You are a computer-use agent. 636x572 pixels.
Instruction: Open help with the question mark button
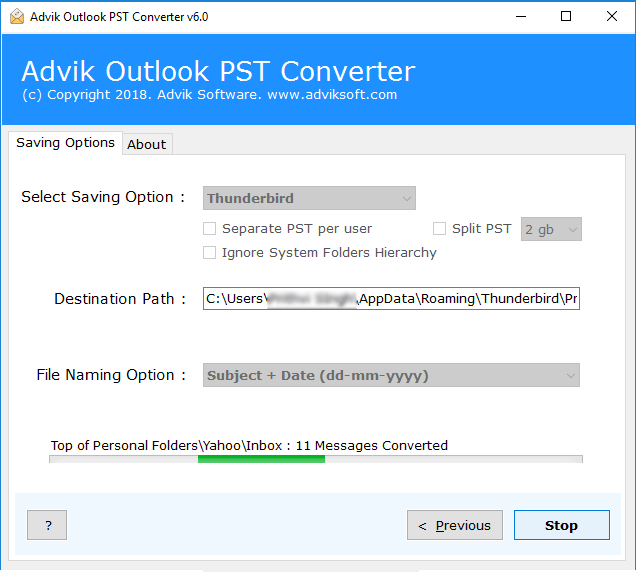pos(47,525)
